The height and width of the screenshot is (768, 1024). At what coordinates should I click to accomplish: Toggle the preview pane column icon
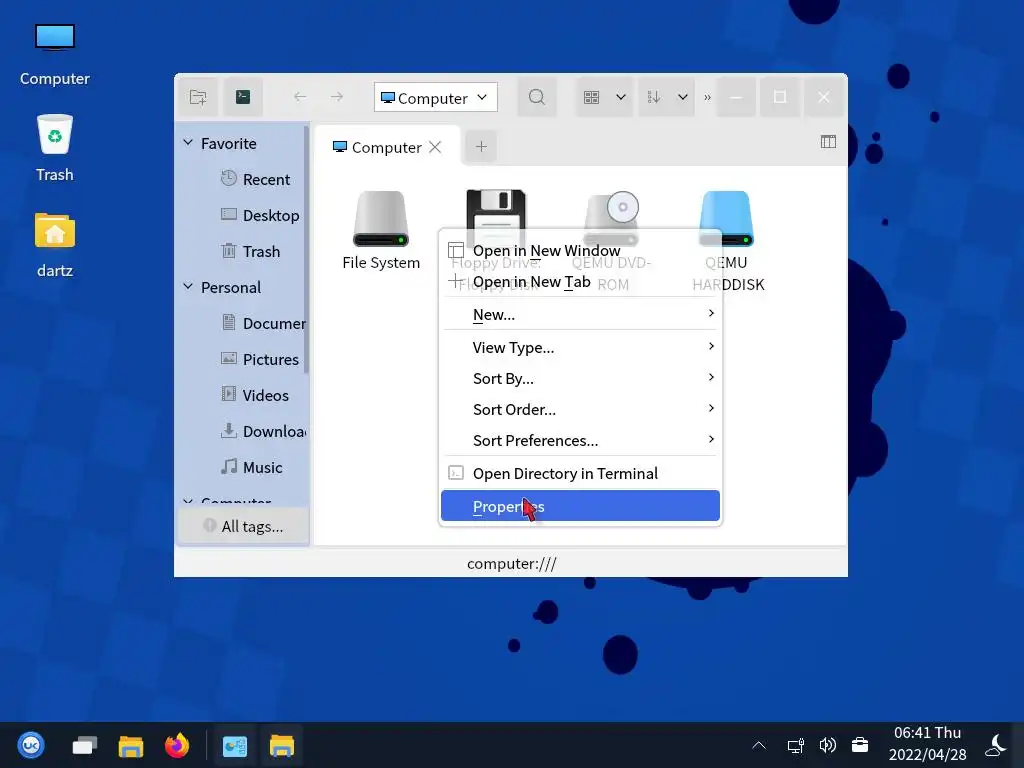coord(828,142)
